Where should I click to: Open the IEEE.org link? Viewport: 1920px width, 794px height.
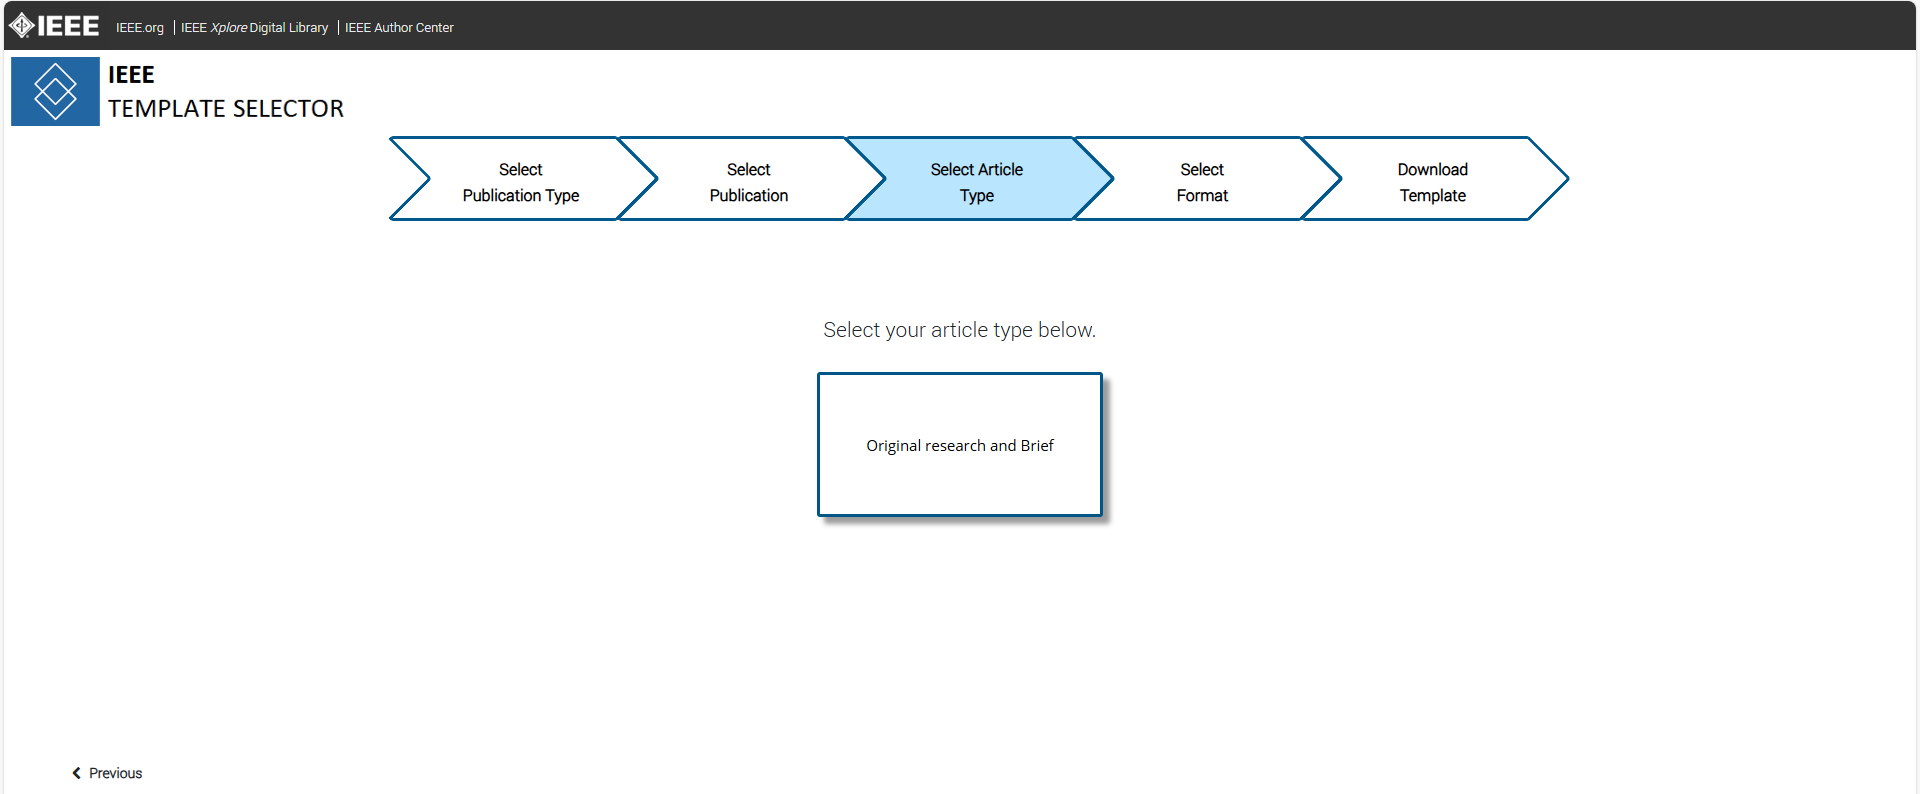pos(140,28)
